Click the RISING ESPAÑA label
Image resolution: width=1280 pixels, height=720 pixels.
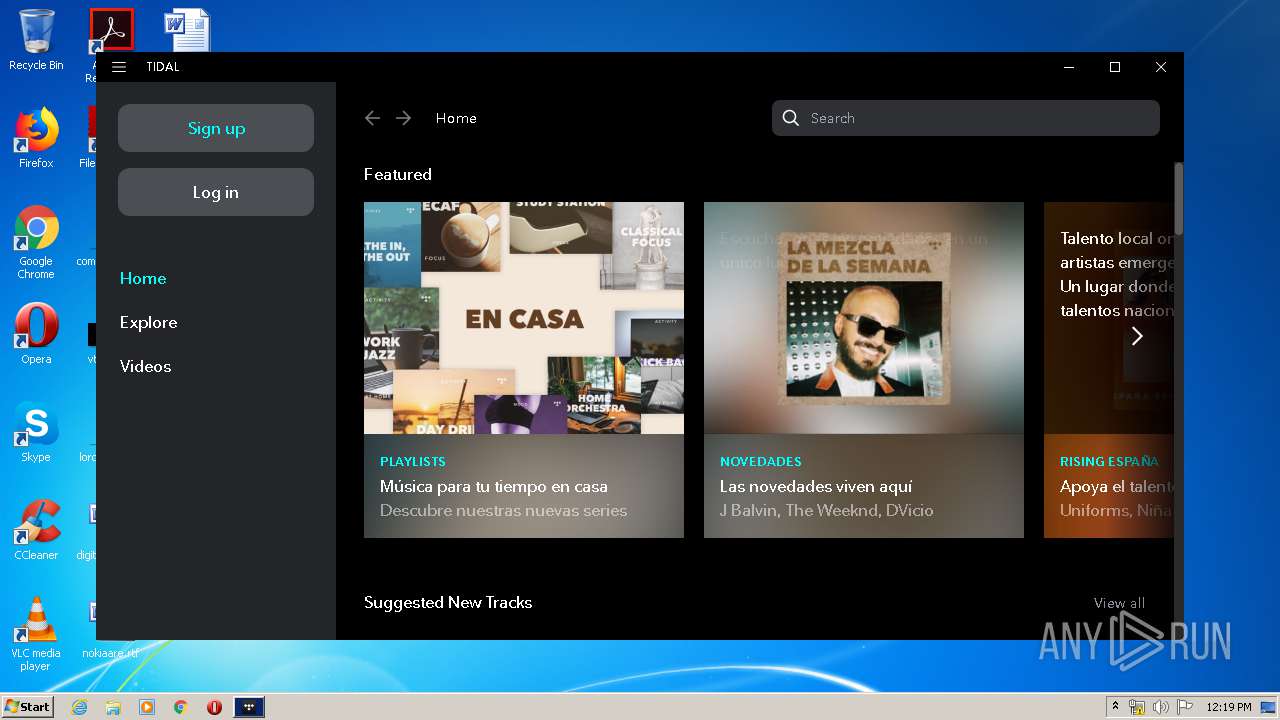[x=1109, y=462]
